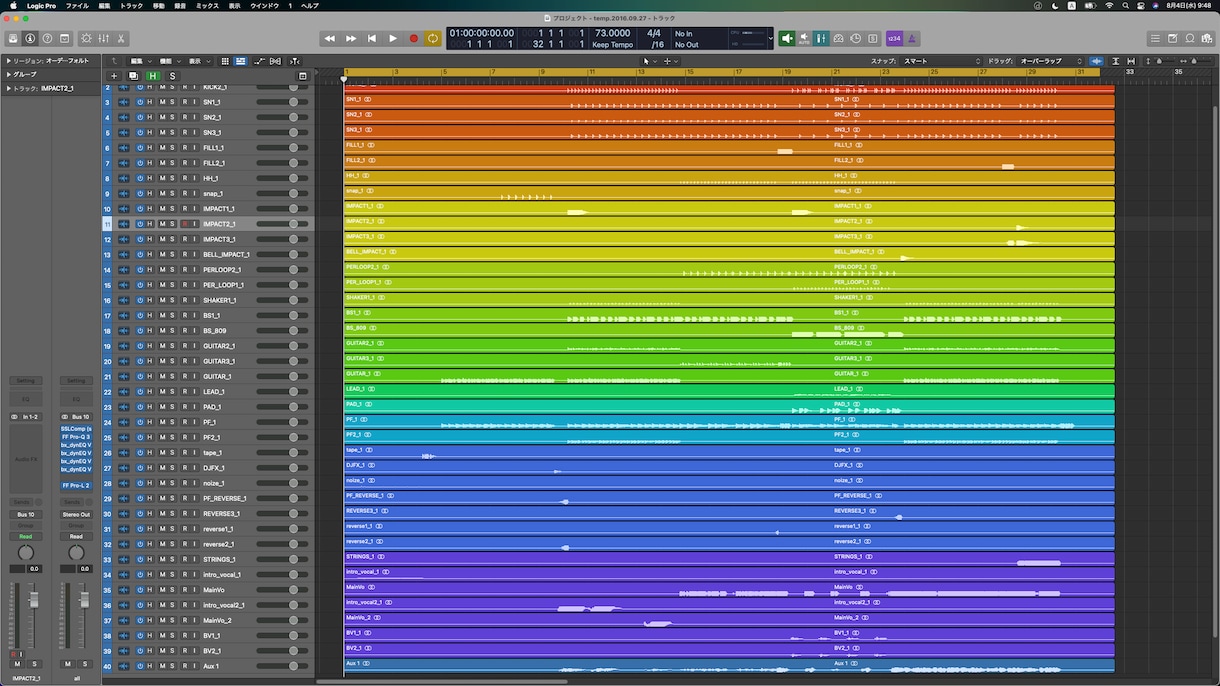Toggle the count-in 1234 button

click(x=894, y=38)
